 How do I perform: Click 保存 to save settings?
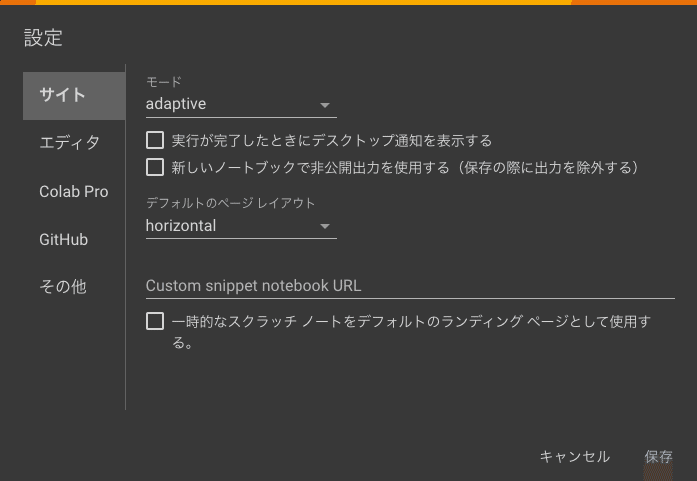click(x=658, y=457)
